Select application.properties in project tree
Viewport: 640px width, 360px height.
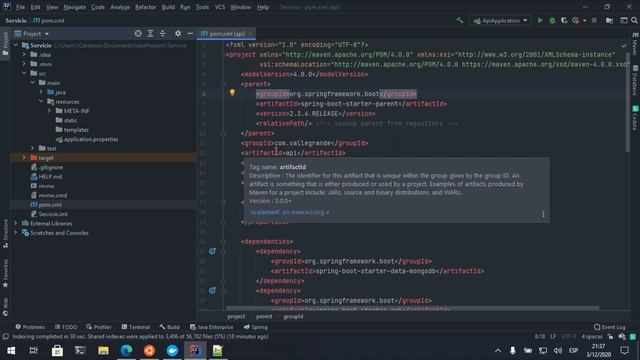[91, 139]
